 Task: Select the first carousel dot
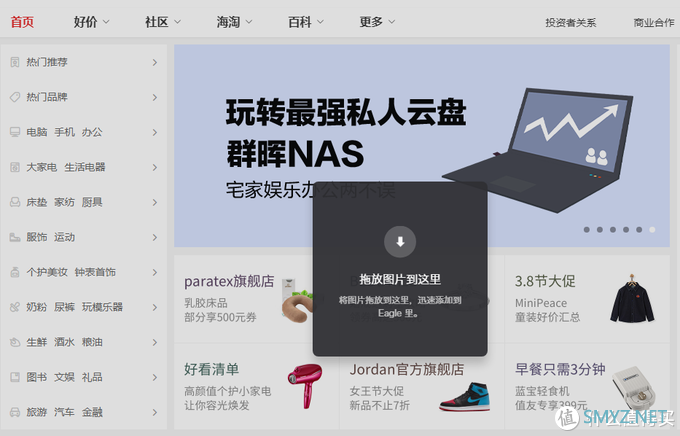pyautogui.click(x=587, y=229)
